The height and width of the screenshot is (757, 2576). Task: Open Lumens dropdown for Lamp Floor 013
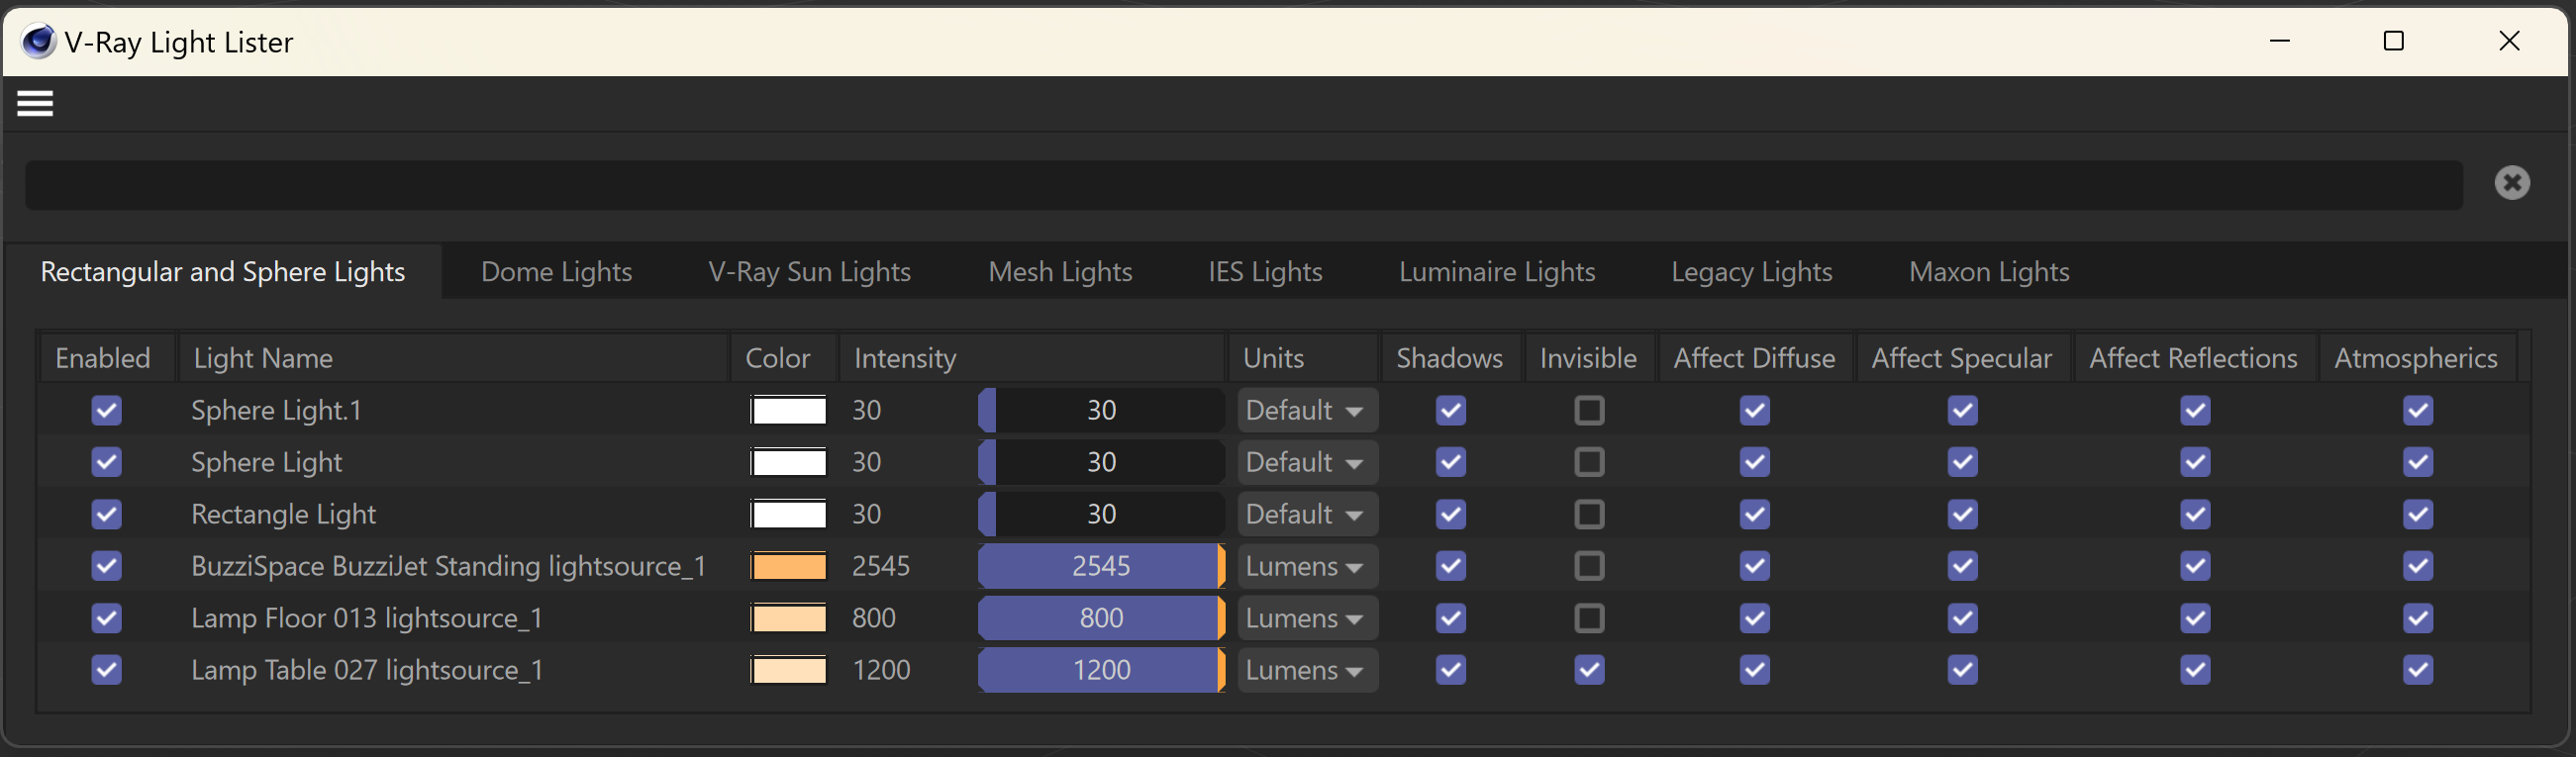[x=1307, y=618]
